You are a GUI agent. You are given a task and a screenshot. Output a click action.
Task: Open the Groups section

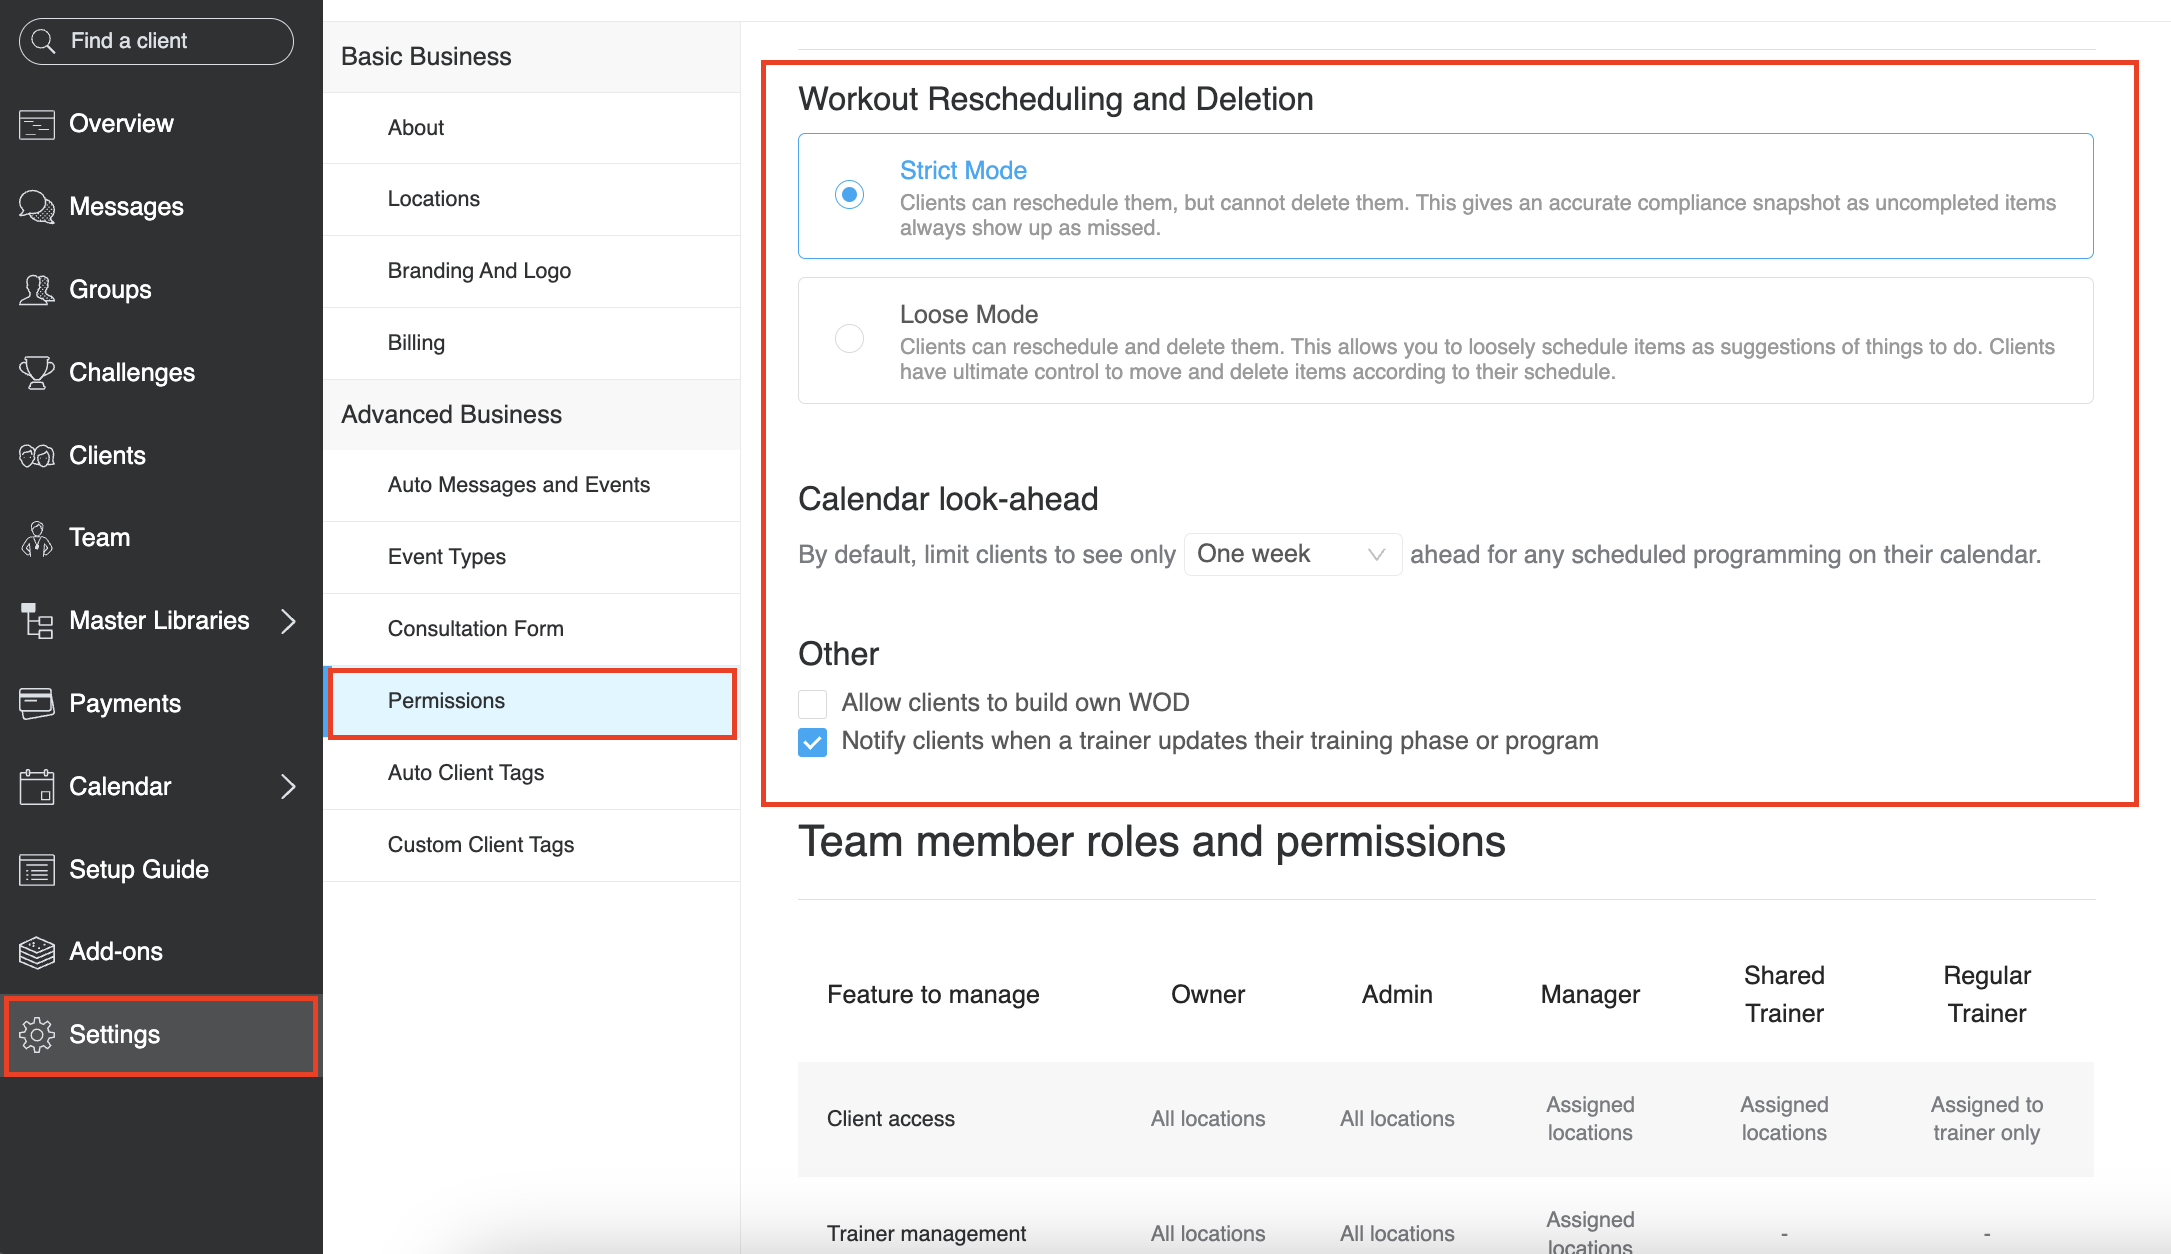tap(110, 289)
